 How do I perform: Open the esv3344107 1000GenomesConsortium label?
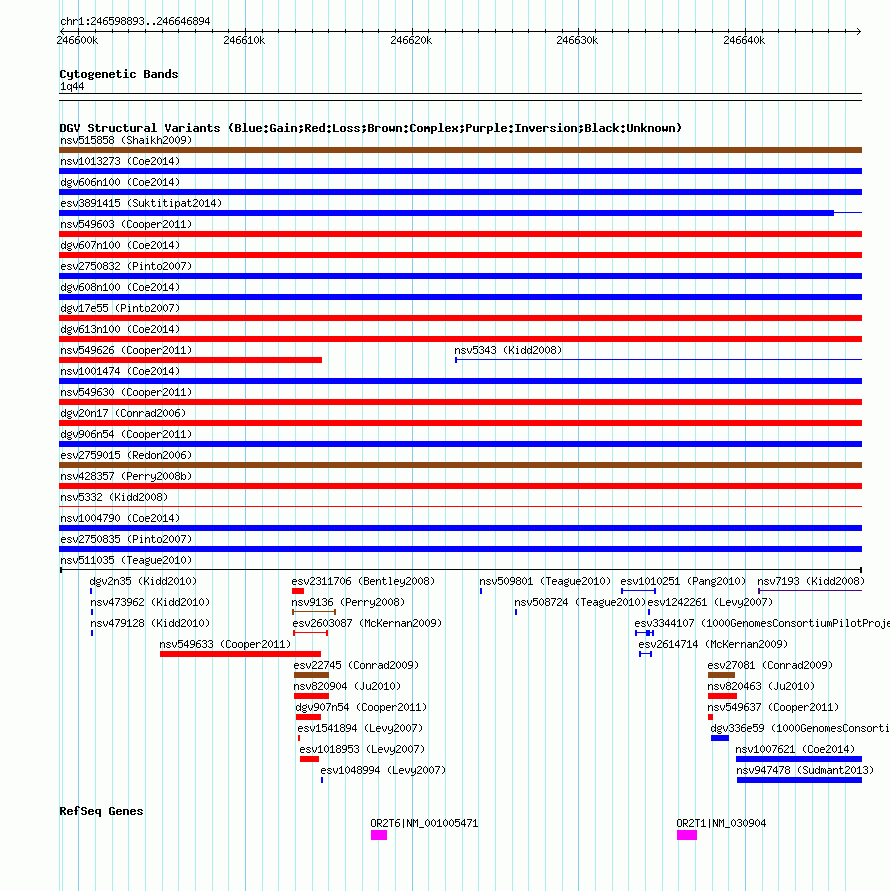(x=762, y=624)
